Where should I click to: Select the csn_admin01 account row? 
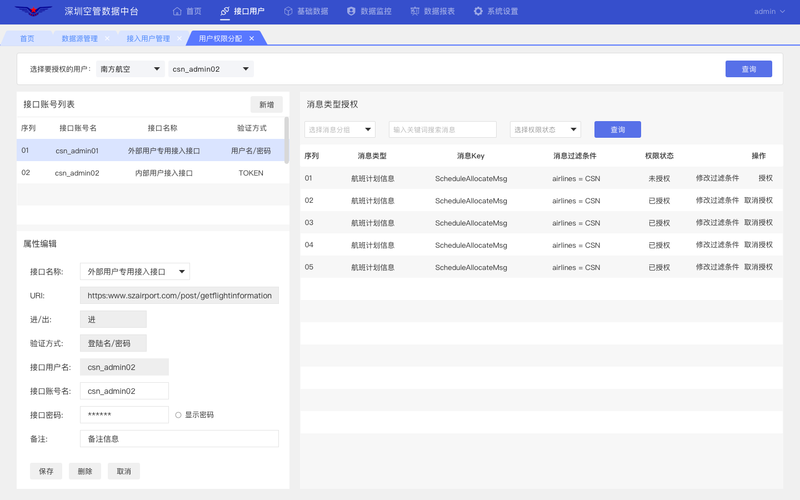[x=151, y=151]
